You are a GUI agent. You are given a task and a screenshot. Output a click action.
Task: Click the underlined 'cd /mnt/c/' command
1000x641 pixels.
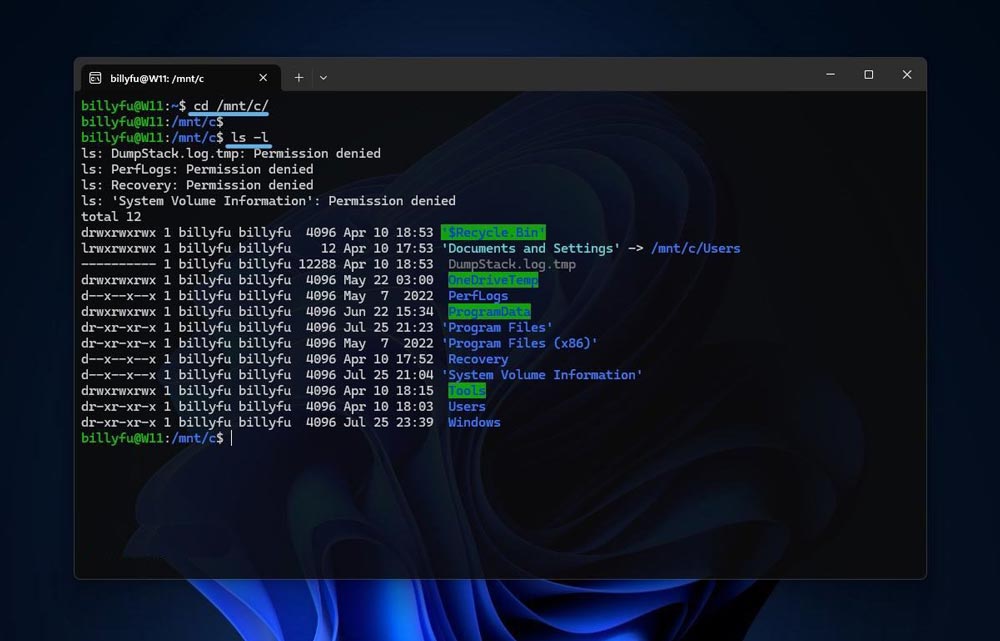(231, 106)
